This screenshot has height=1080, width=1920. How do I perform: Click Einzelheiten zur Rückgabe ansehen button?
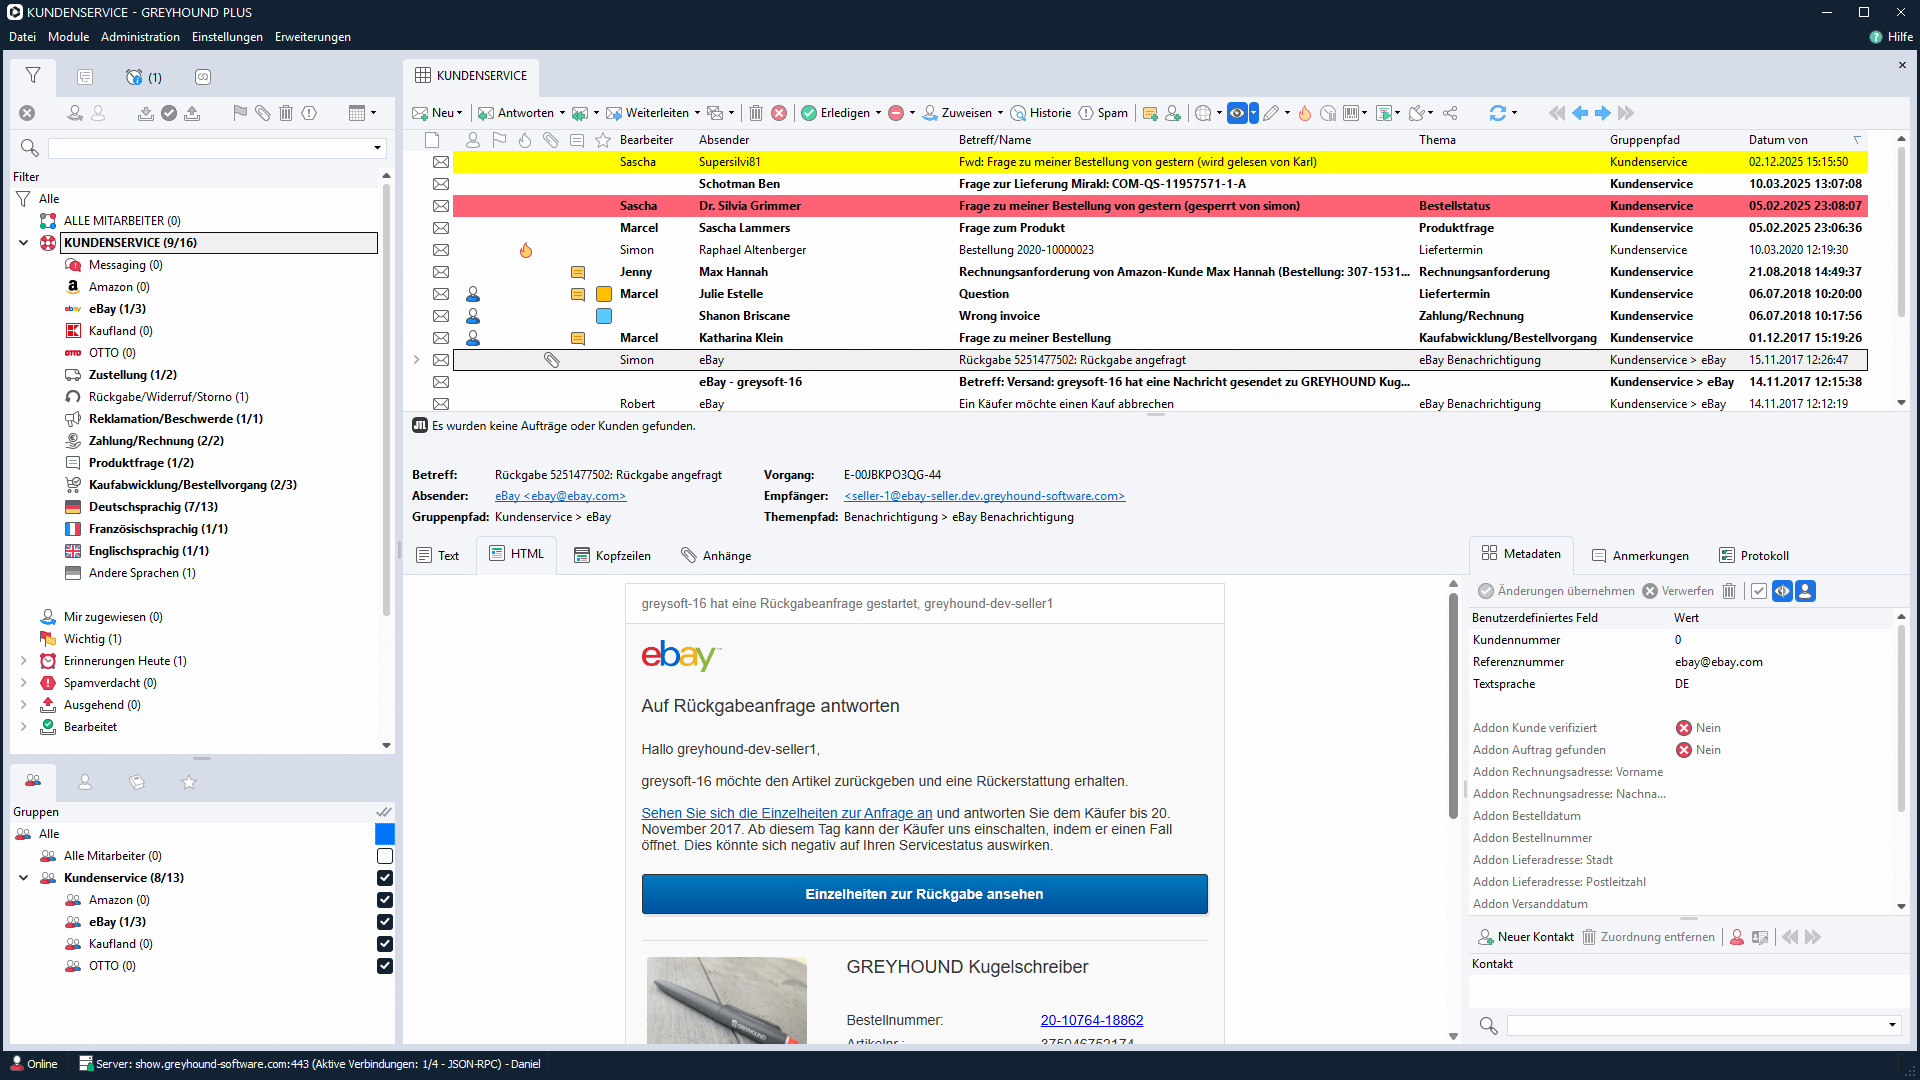click(924, 894)
